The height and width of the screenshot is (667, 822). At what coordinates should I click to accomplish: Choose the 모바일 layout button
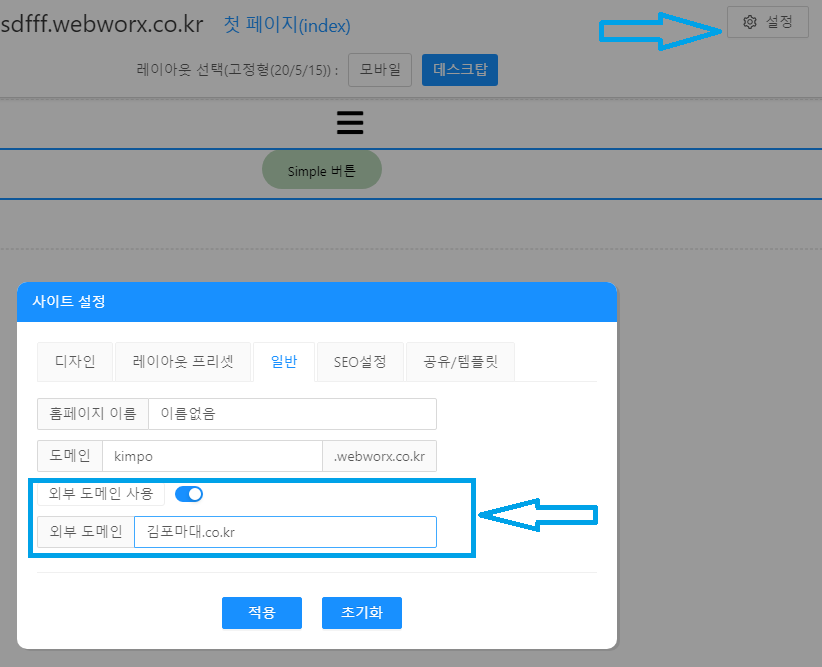coord(380,70)
